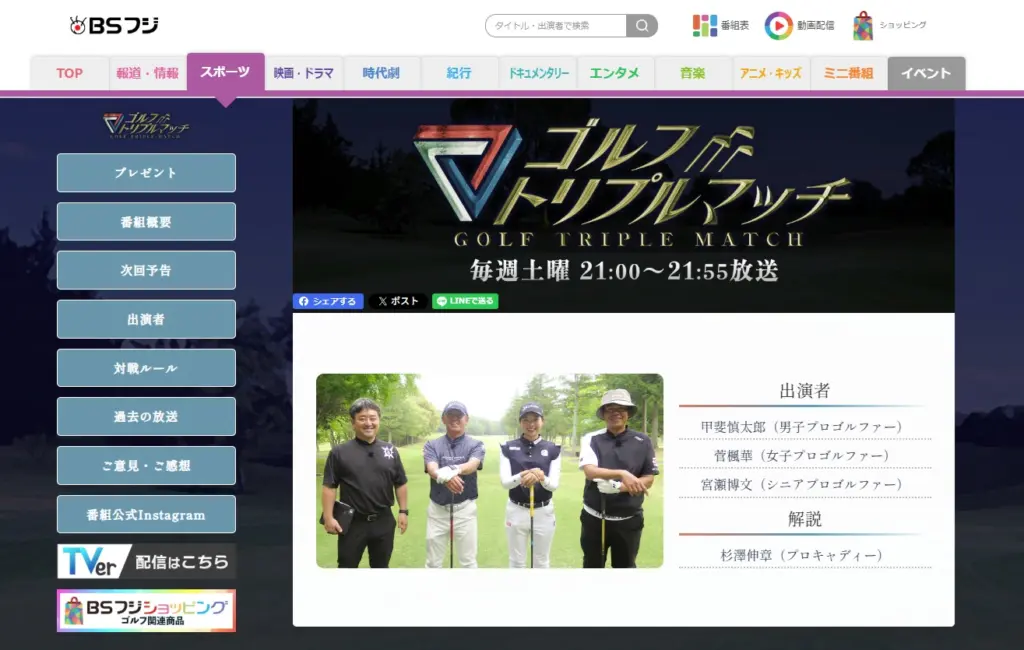
Task: Click the title and performer search field
Action: pos(555,25)
